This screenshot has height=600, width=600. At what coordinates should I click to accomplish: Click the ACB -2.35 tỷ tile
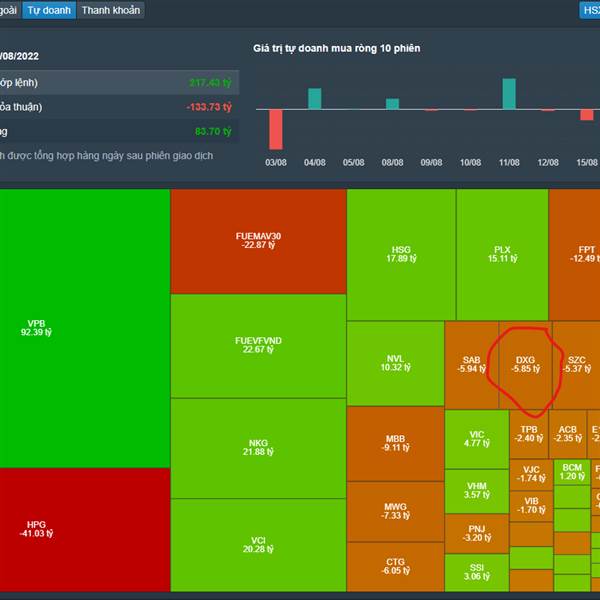point(568,434)
